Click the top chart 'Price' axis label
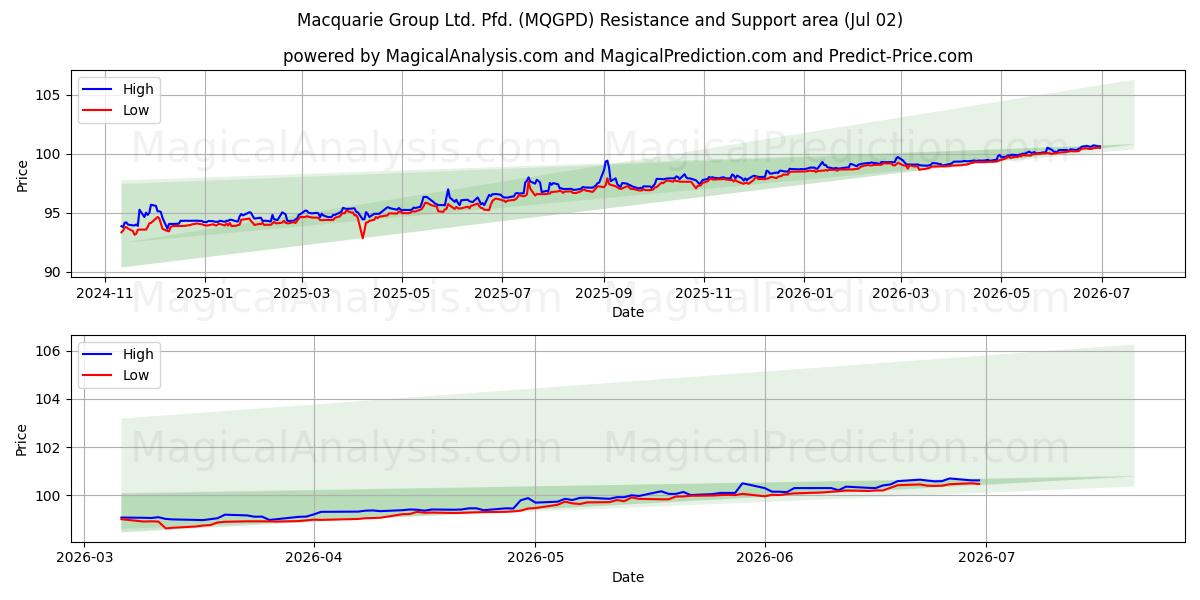 tap(23, 176)
